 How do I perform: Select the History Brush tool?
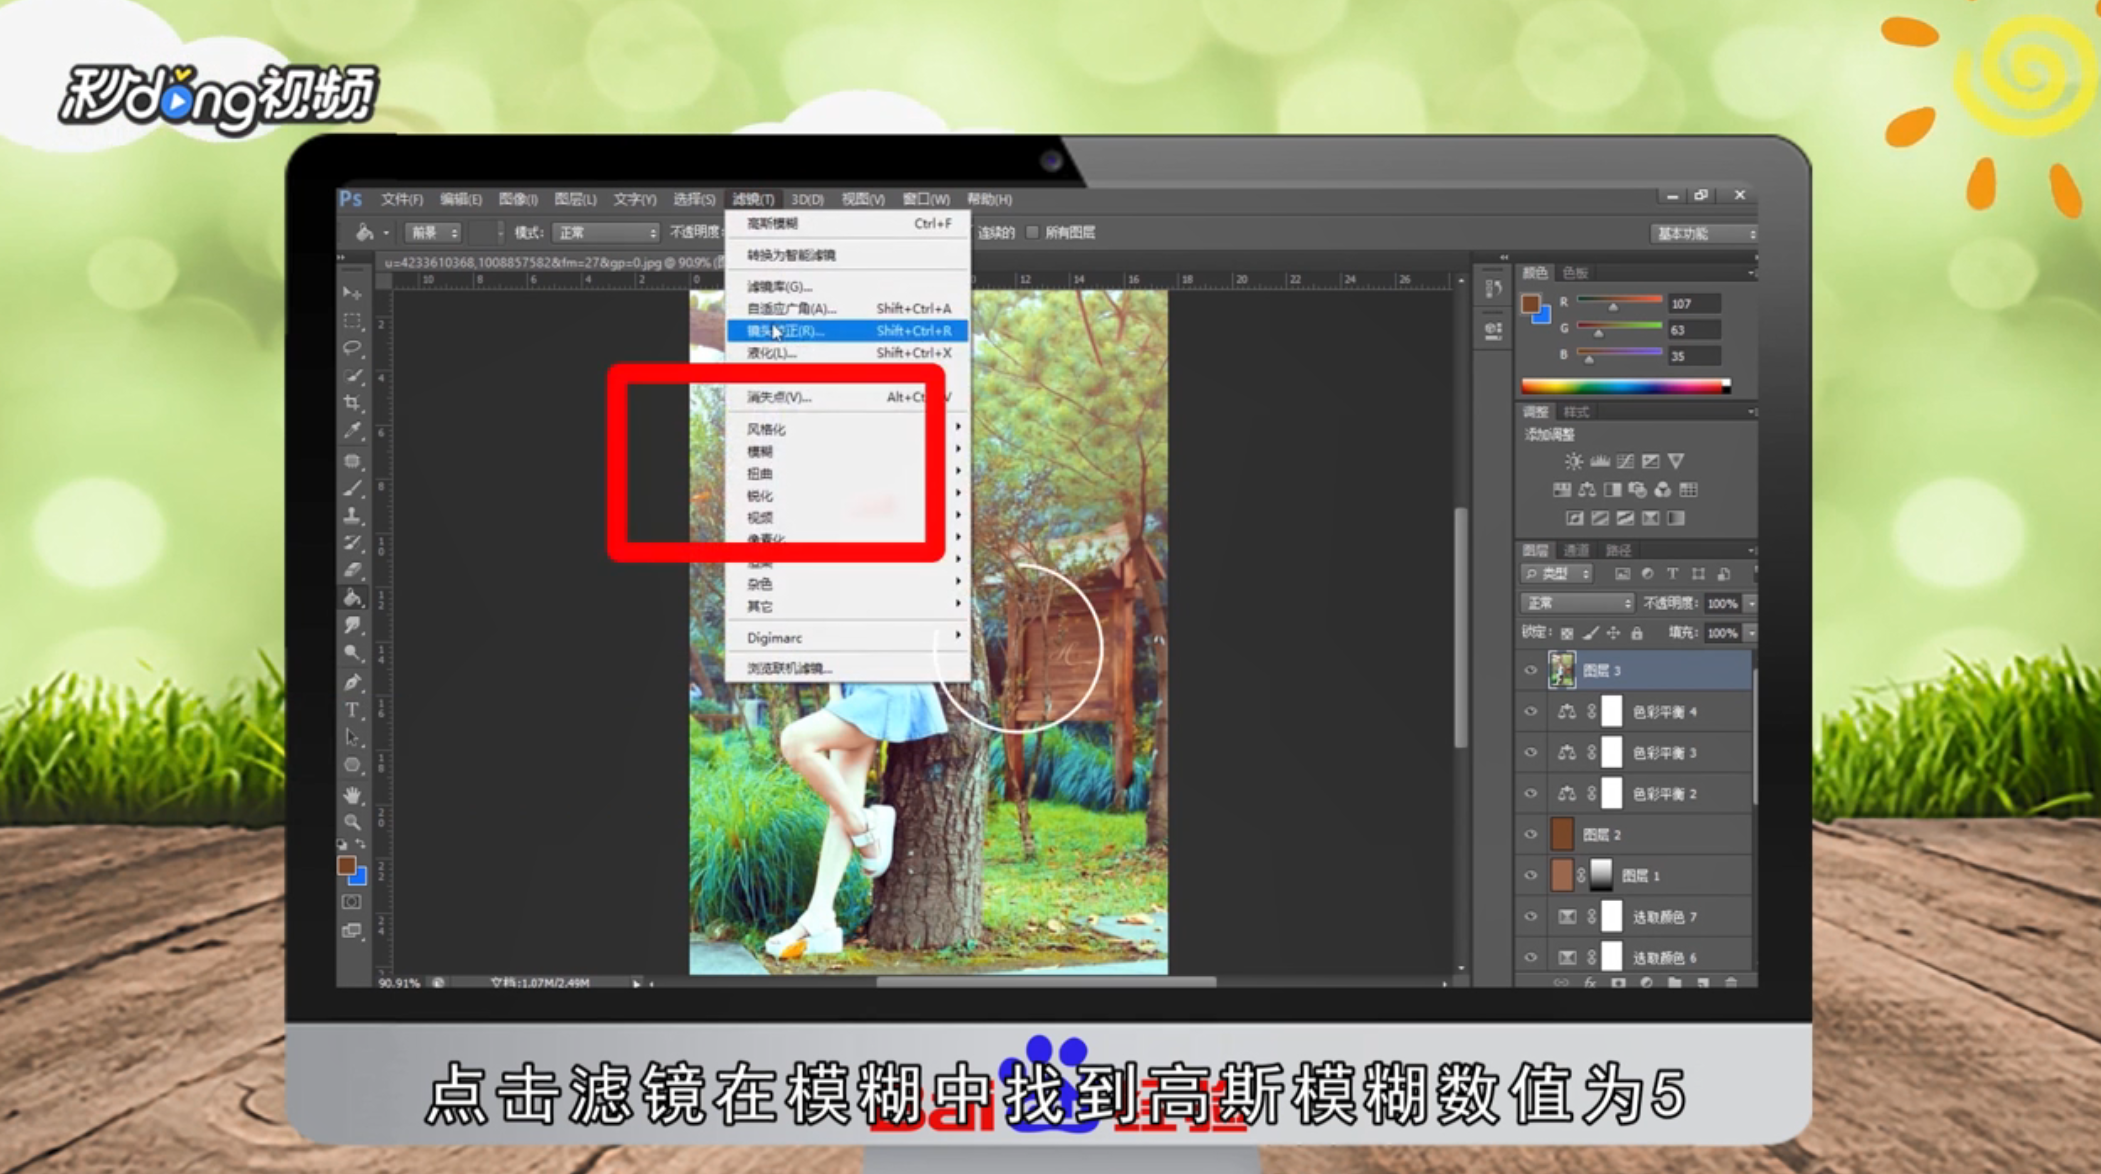(352, 542)
